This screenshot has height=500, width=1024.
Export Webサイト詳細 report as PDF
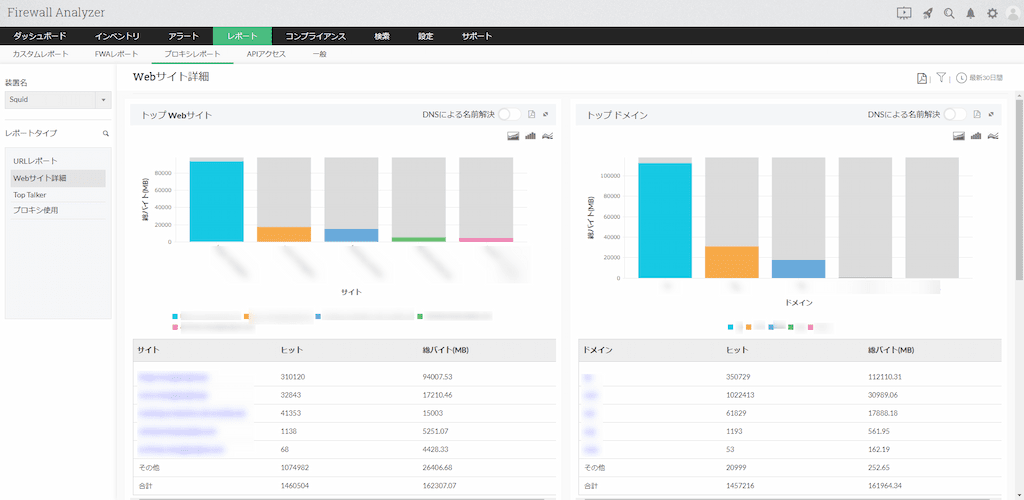(922, 78)
